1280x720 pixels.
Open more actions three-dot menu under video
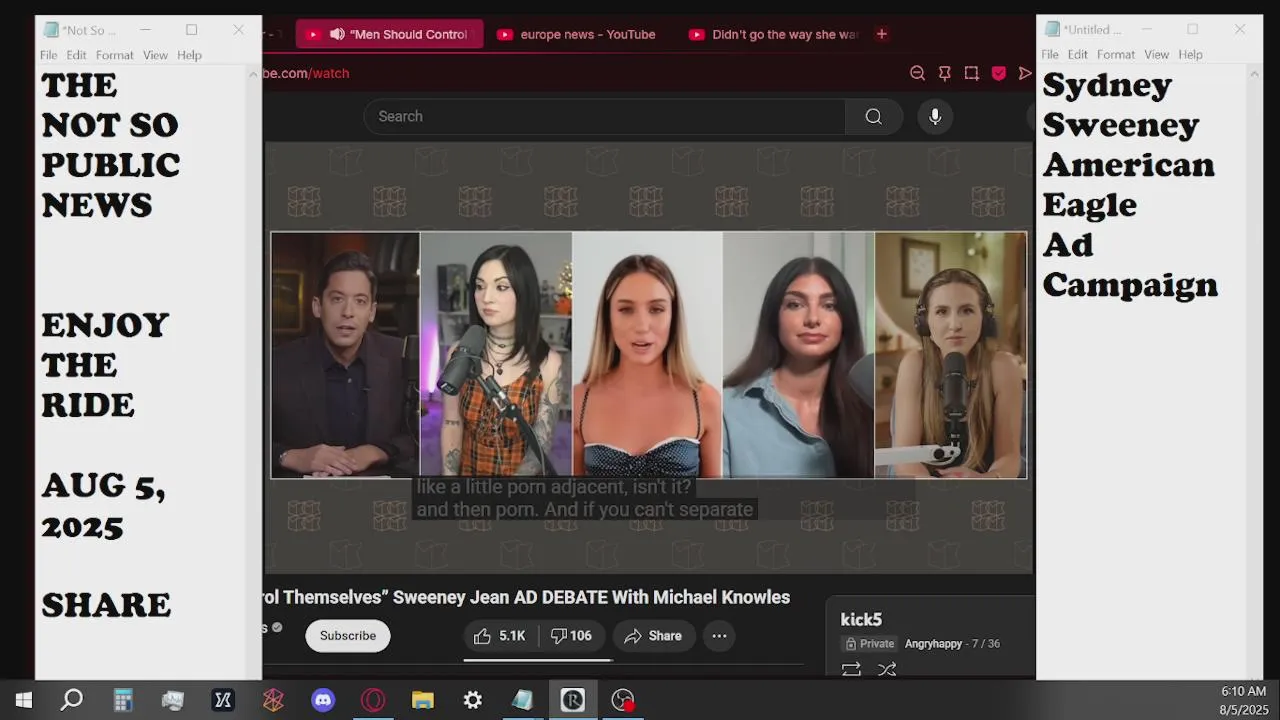(x=719, y=636)
